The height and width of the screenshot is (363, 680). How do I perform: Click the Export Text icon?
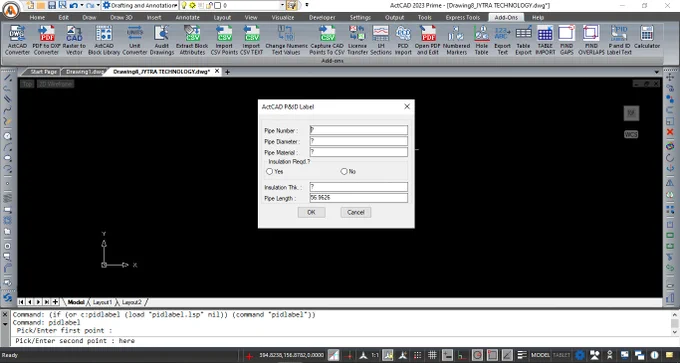tap(502, 40)
